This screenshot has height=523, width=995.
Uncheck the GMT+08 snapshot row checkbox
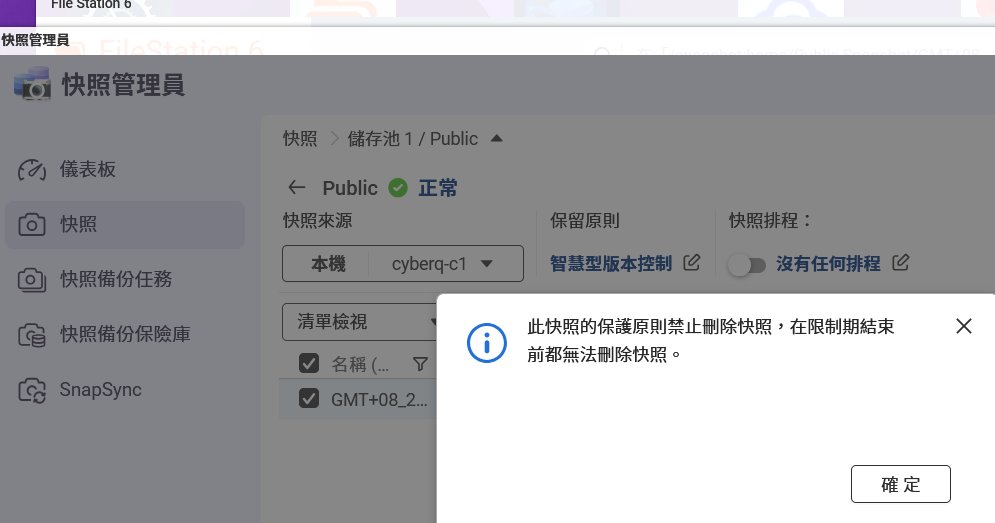point(309,399)
